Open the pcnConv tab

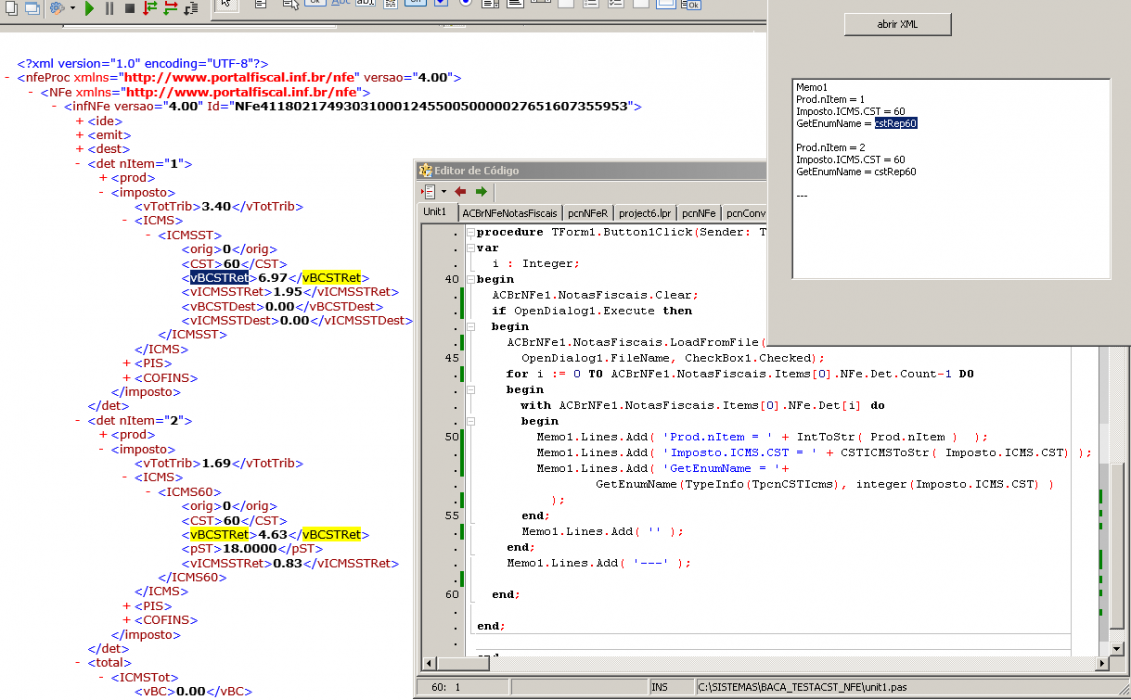click(745, 214)
